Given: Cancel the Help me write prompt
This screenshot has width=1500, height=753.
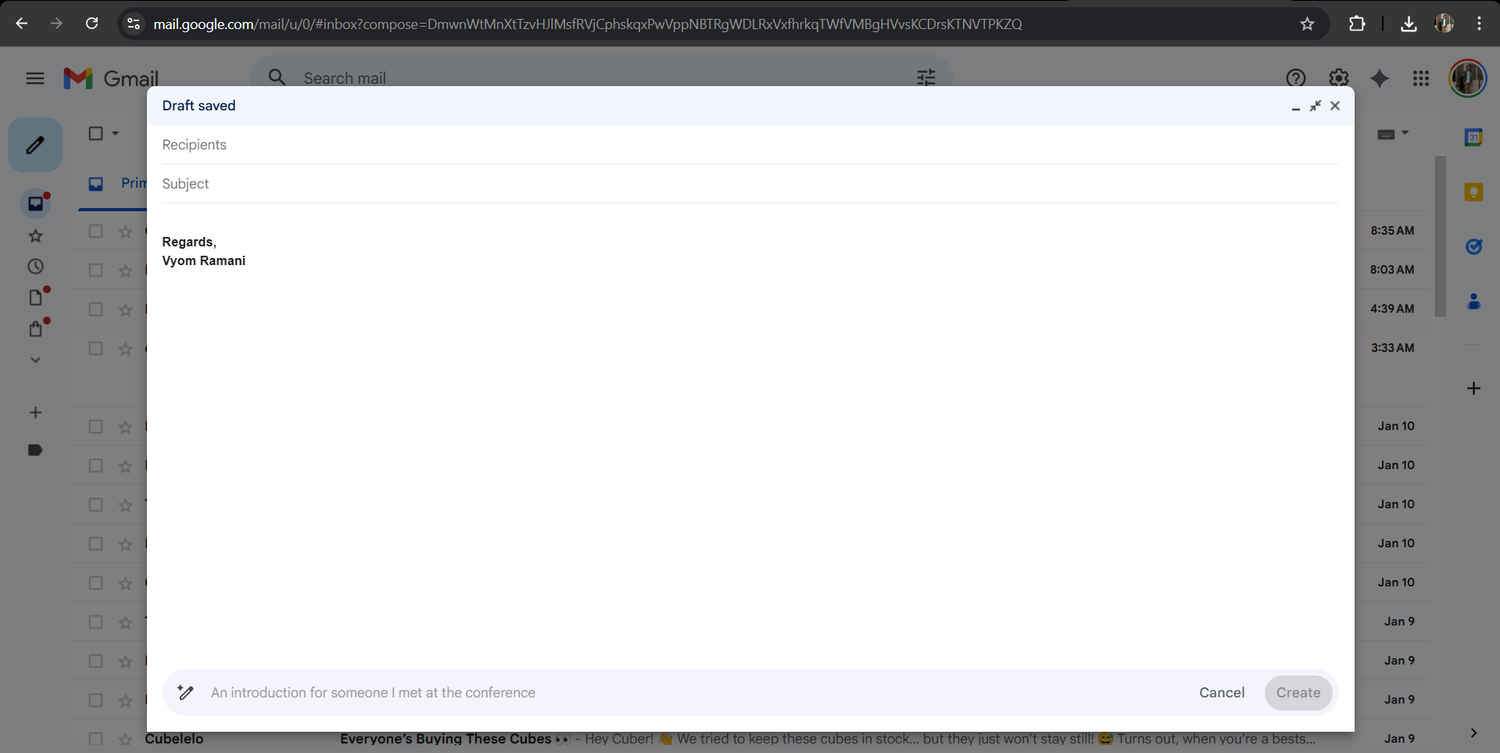Looking at the screenshot, I should coord(1221,692).
